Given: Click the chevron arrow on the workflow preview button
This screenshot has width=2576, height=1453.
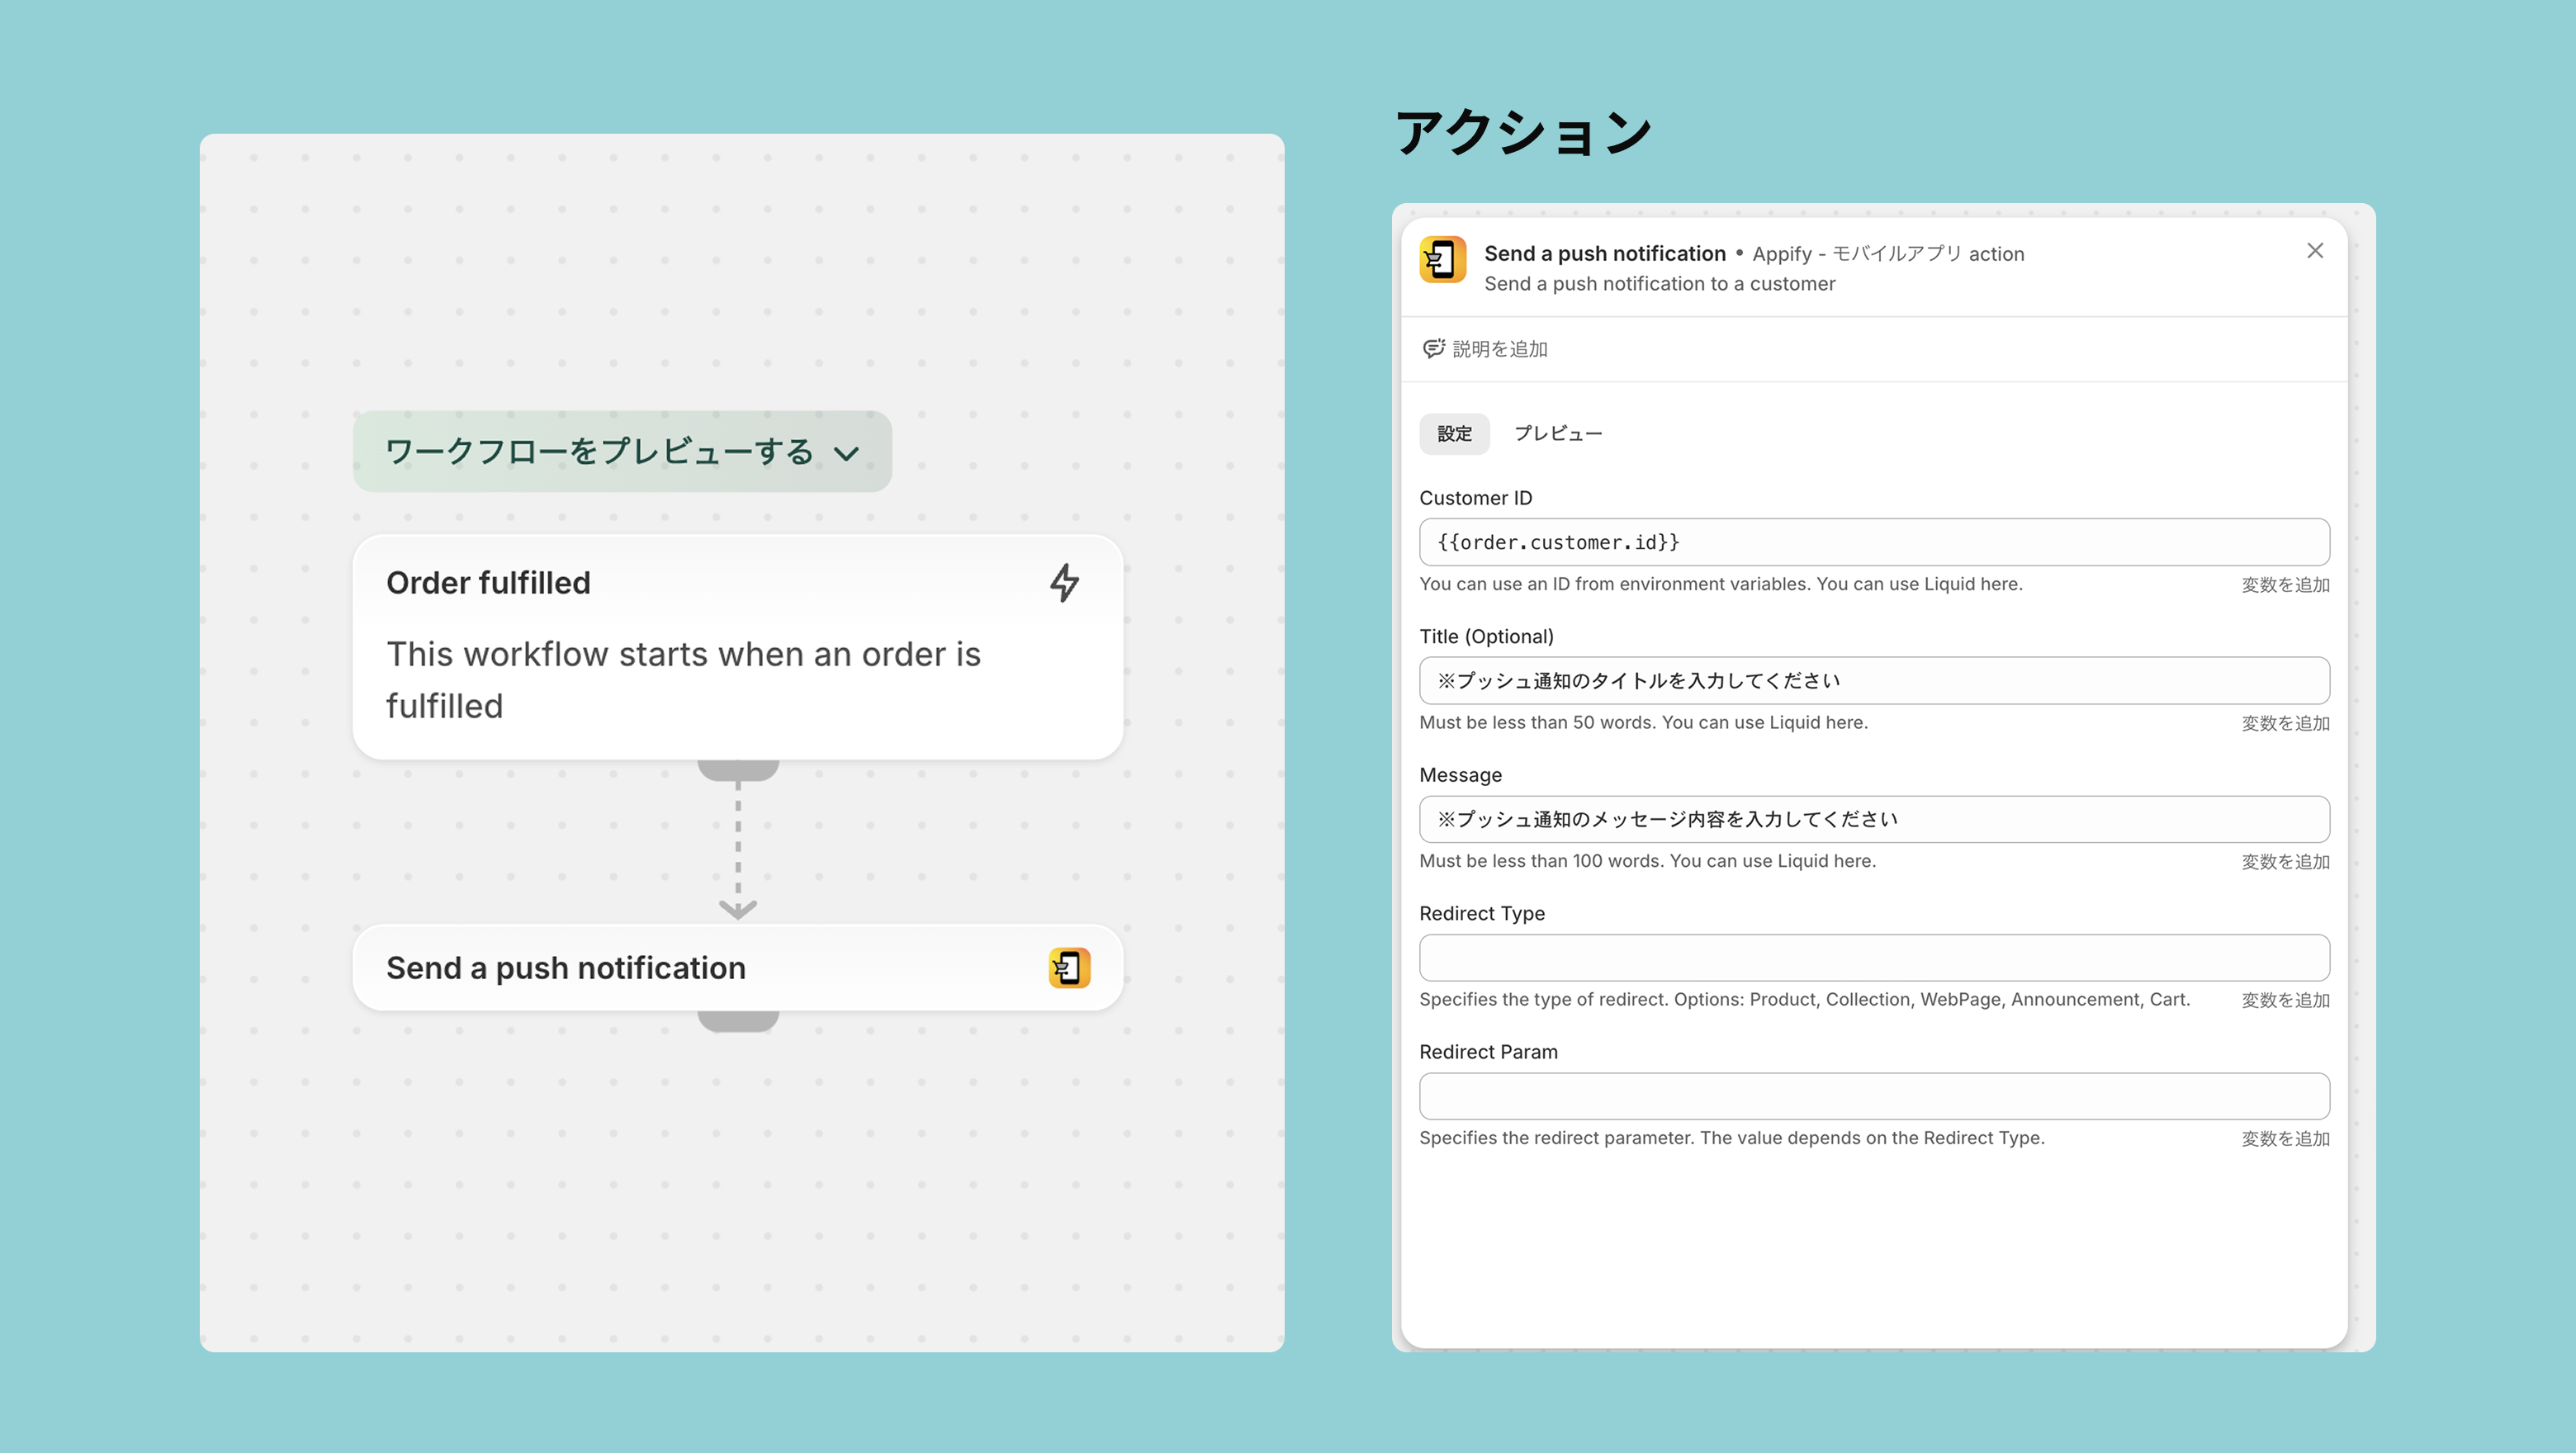Looking at the screenshot, I should point(846,454).
